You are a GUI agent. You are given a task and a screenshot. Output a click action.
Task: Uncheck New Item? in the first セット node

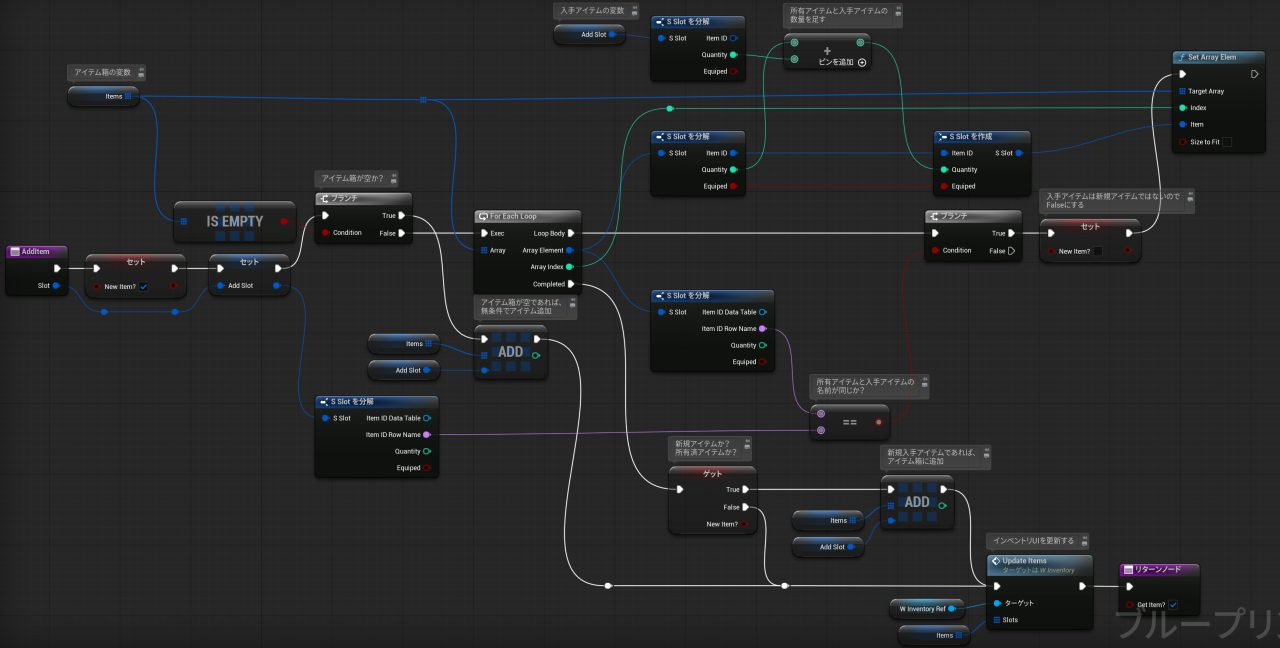[x=144, y=287]
